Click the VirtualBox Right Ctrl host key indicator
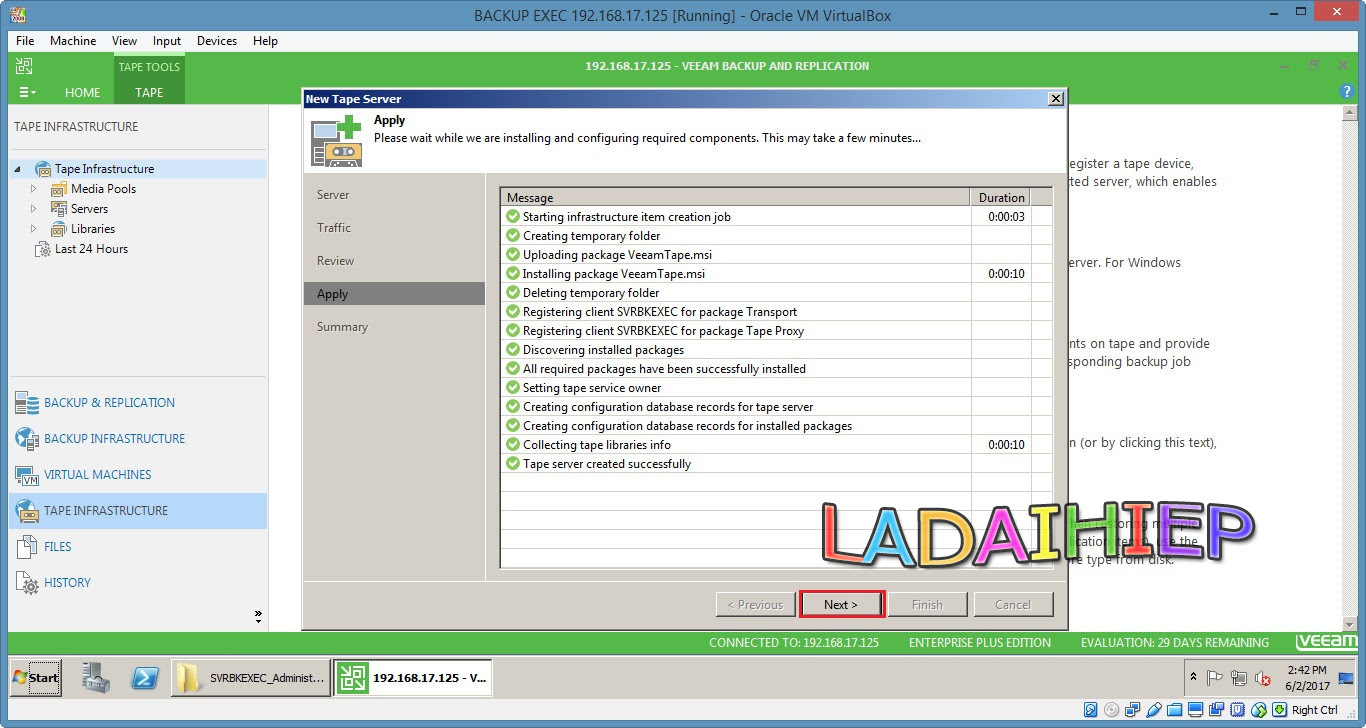The height and width of the screenshot is (728, 1366). pos(1313,711)
